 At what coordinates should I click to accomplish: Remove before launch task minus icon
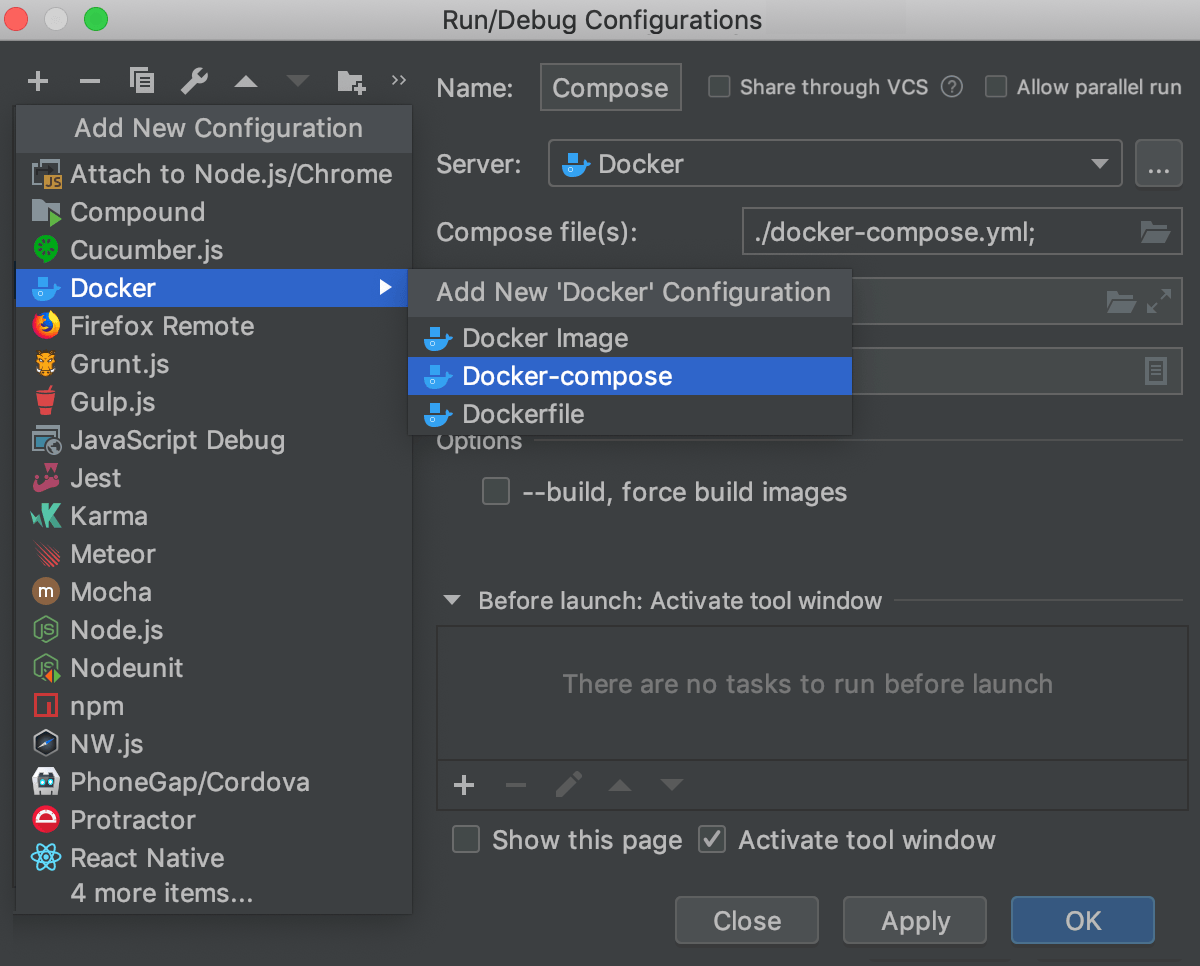[x=516, y=785]
